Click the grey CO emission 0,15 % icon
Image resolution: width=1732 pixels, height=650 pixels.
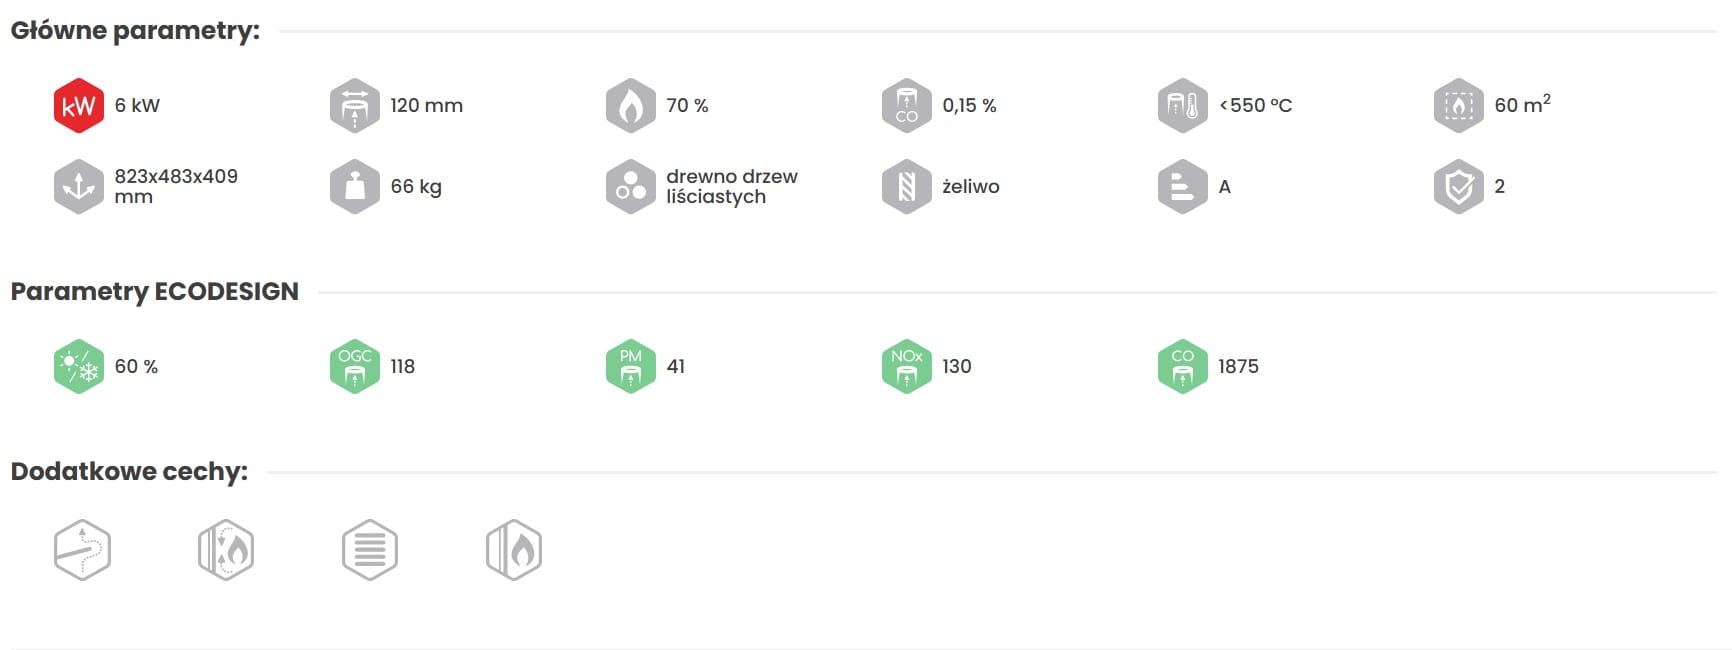click(907, 105)
